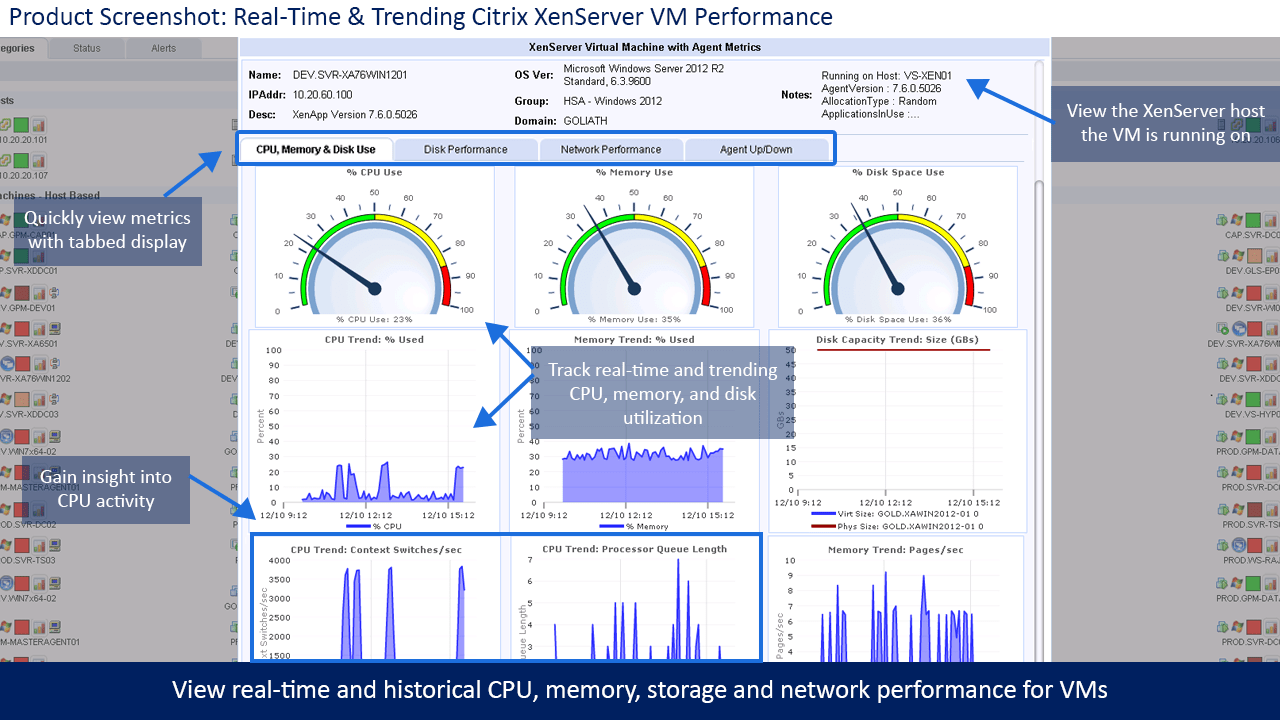This screenshot has height=720, width=1280.
Task: Click the Disk Capacity Trend chart
Action: 897,430
